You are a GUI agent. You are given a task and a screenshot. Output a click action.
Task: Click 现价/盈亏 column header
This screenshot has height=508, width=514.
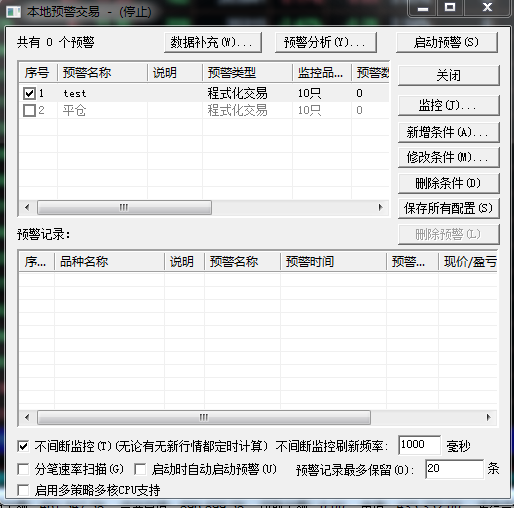[x=468, y=262]
